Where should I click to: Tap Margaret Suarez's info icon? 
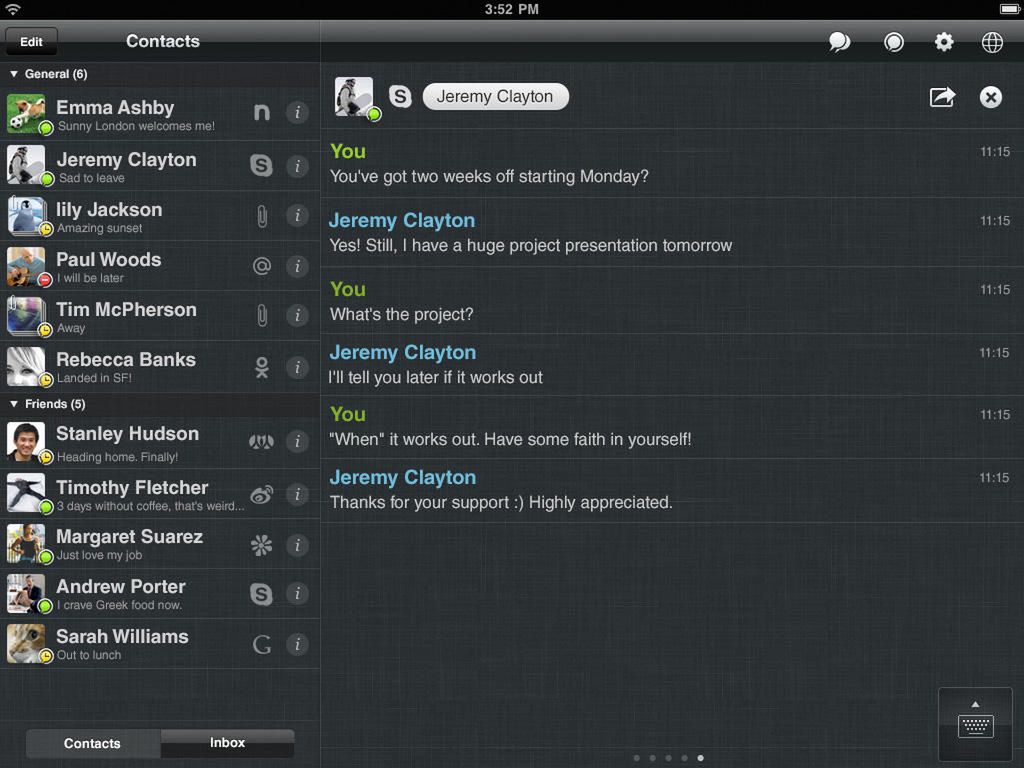pos(297,545)
